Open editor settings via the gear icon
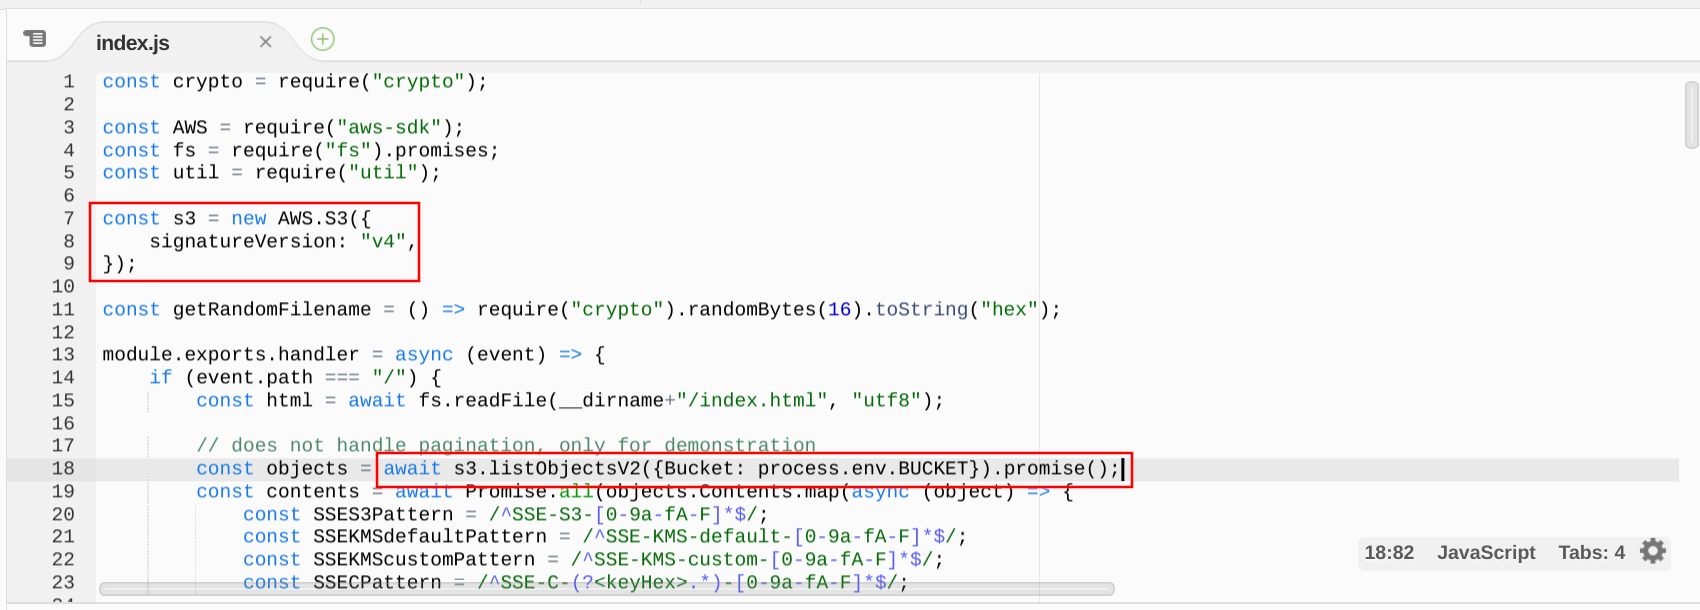1700x610 pixels. coord(1653,551)
